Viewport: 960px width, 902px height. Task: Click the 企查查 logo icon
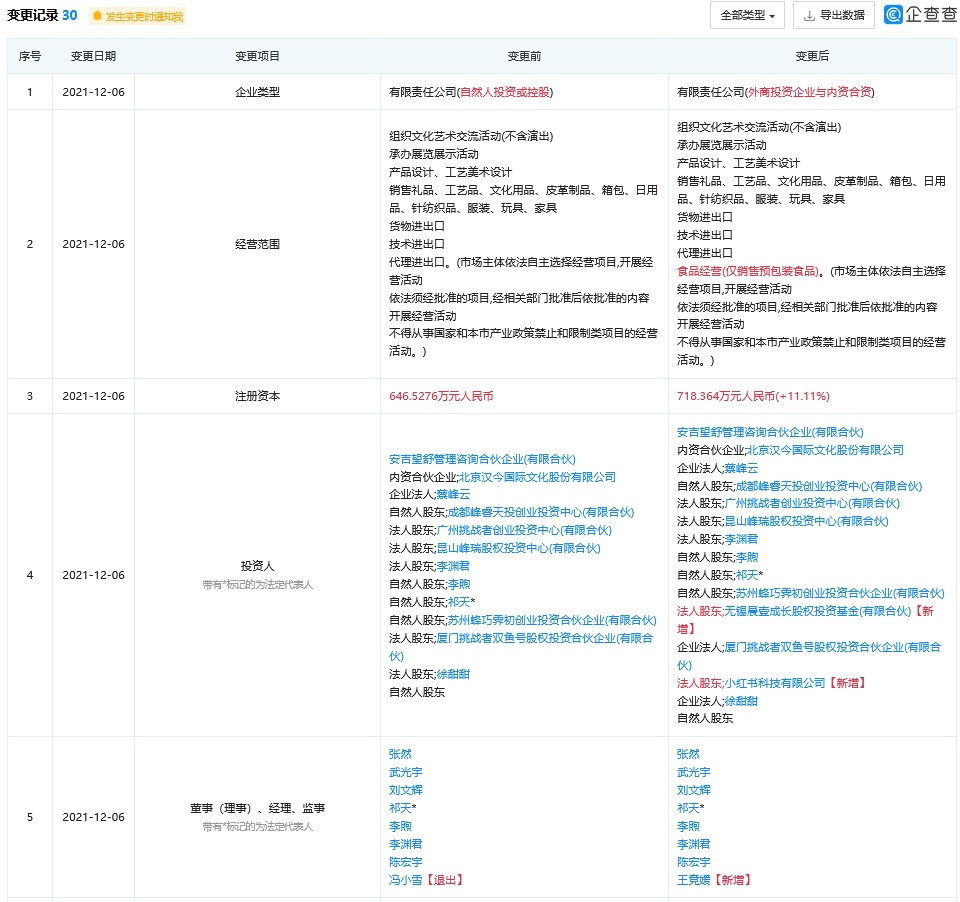tap(893, 15)
